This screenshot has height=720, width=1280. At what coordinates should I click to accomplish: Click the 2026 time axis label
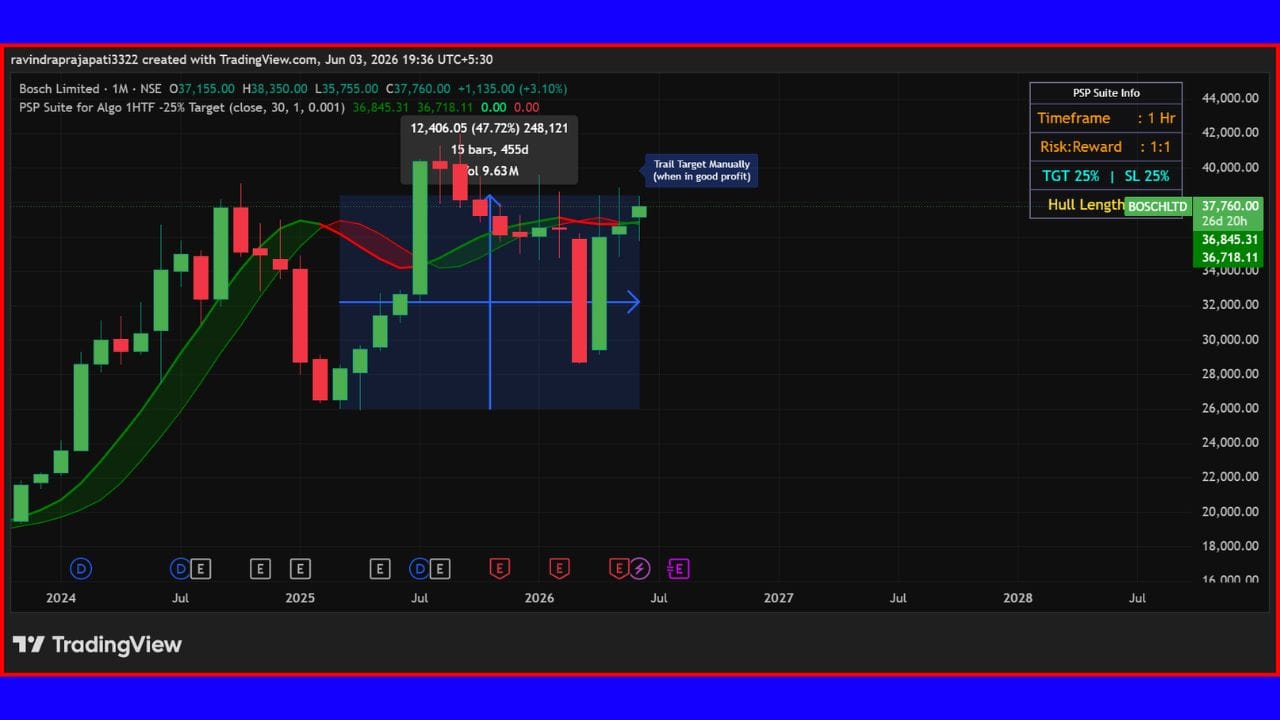[x=539, y=598]
